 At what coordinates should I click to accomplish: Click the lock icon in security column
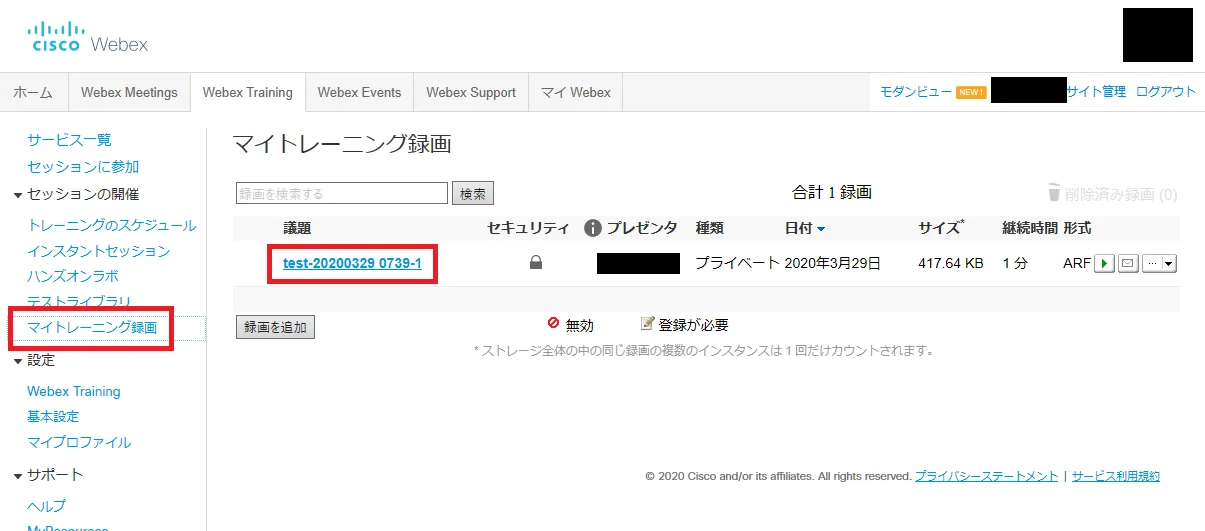pos(536,263)
